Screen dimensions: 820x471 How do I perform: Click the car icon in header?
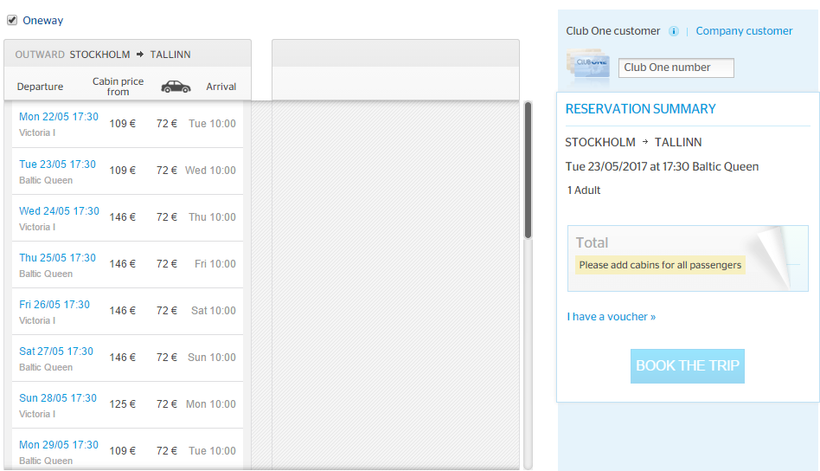176,87
